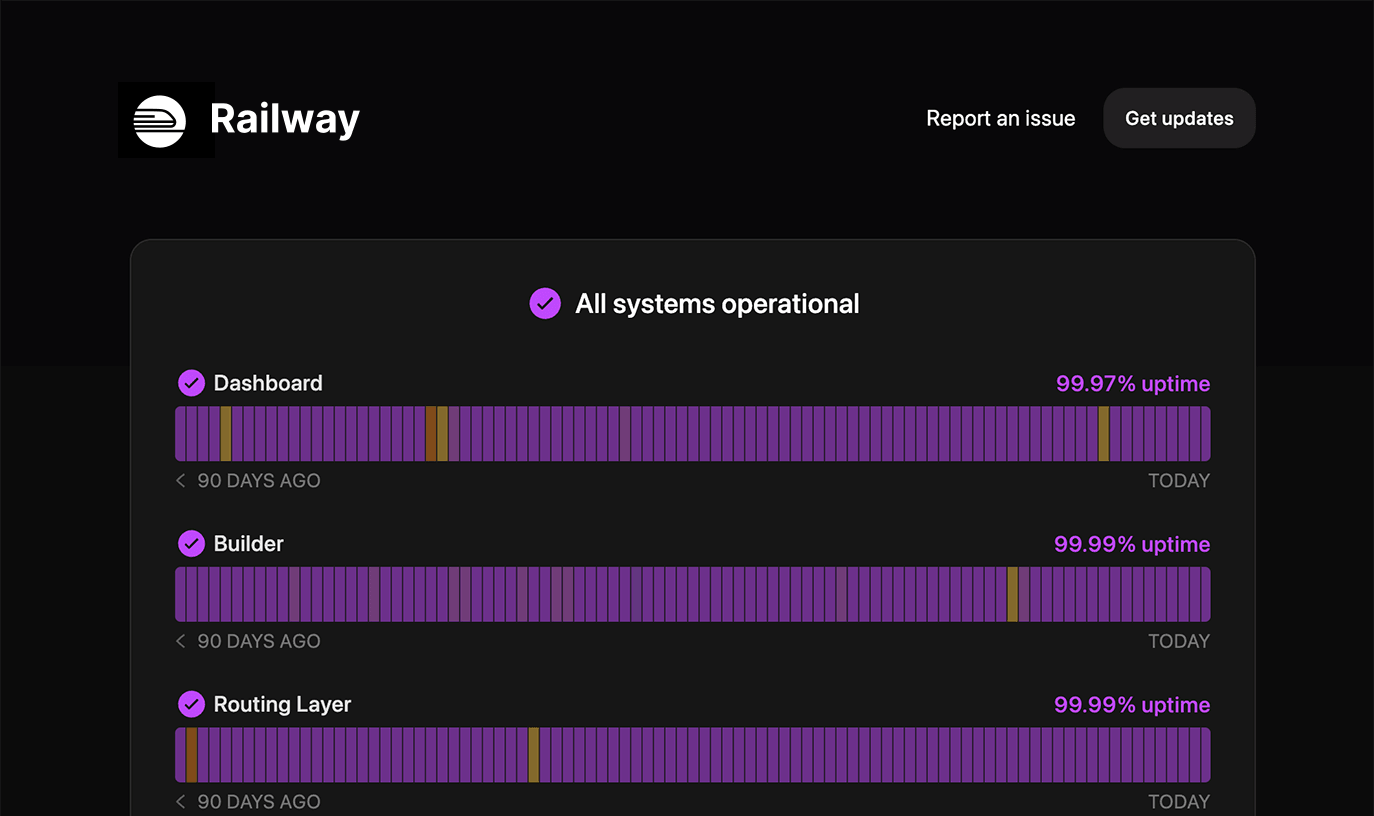Click the yellow bar mid Routing Layer timeline
The image size is (1374, 816).
[x=534, y=755]
